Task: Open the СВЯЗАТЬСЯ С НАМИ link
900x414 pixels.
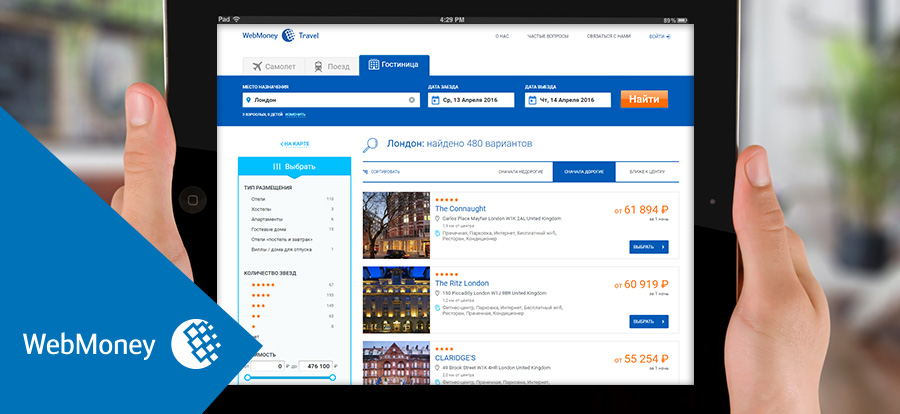Action: [608, 36]
